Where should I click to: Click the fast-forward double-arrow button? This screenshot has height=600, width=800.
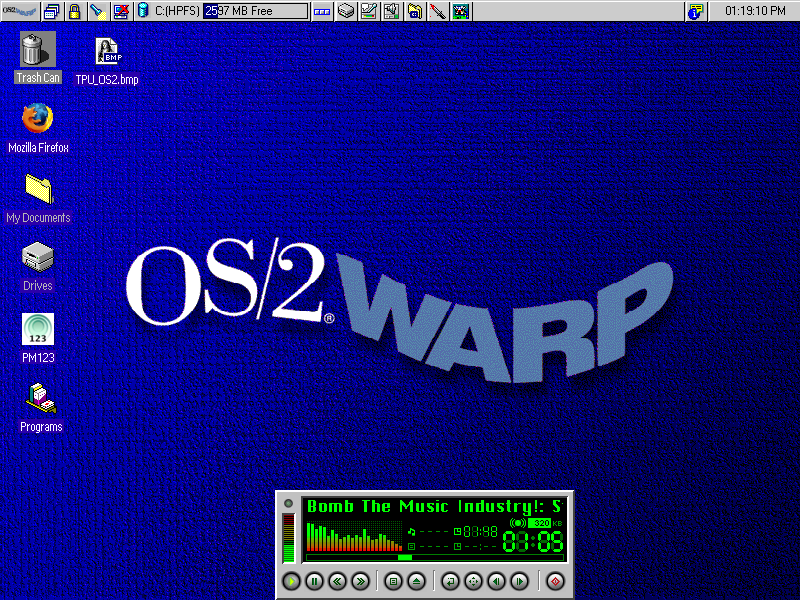point(361,580)
